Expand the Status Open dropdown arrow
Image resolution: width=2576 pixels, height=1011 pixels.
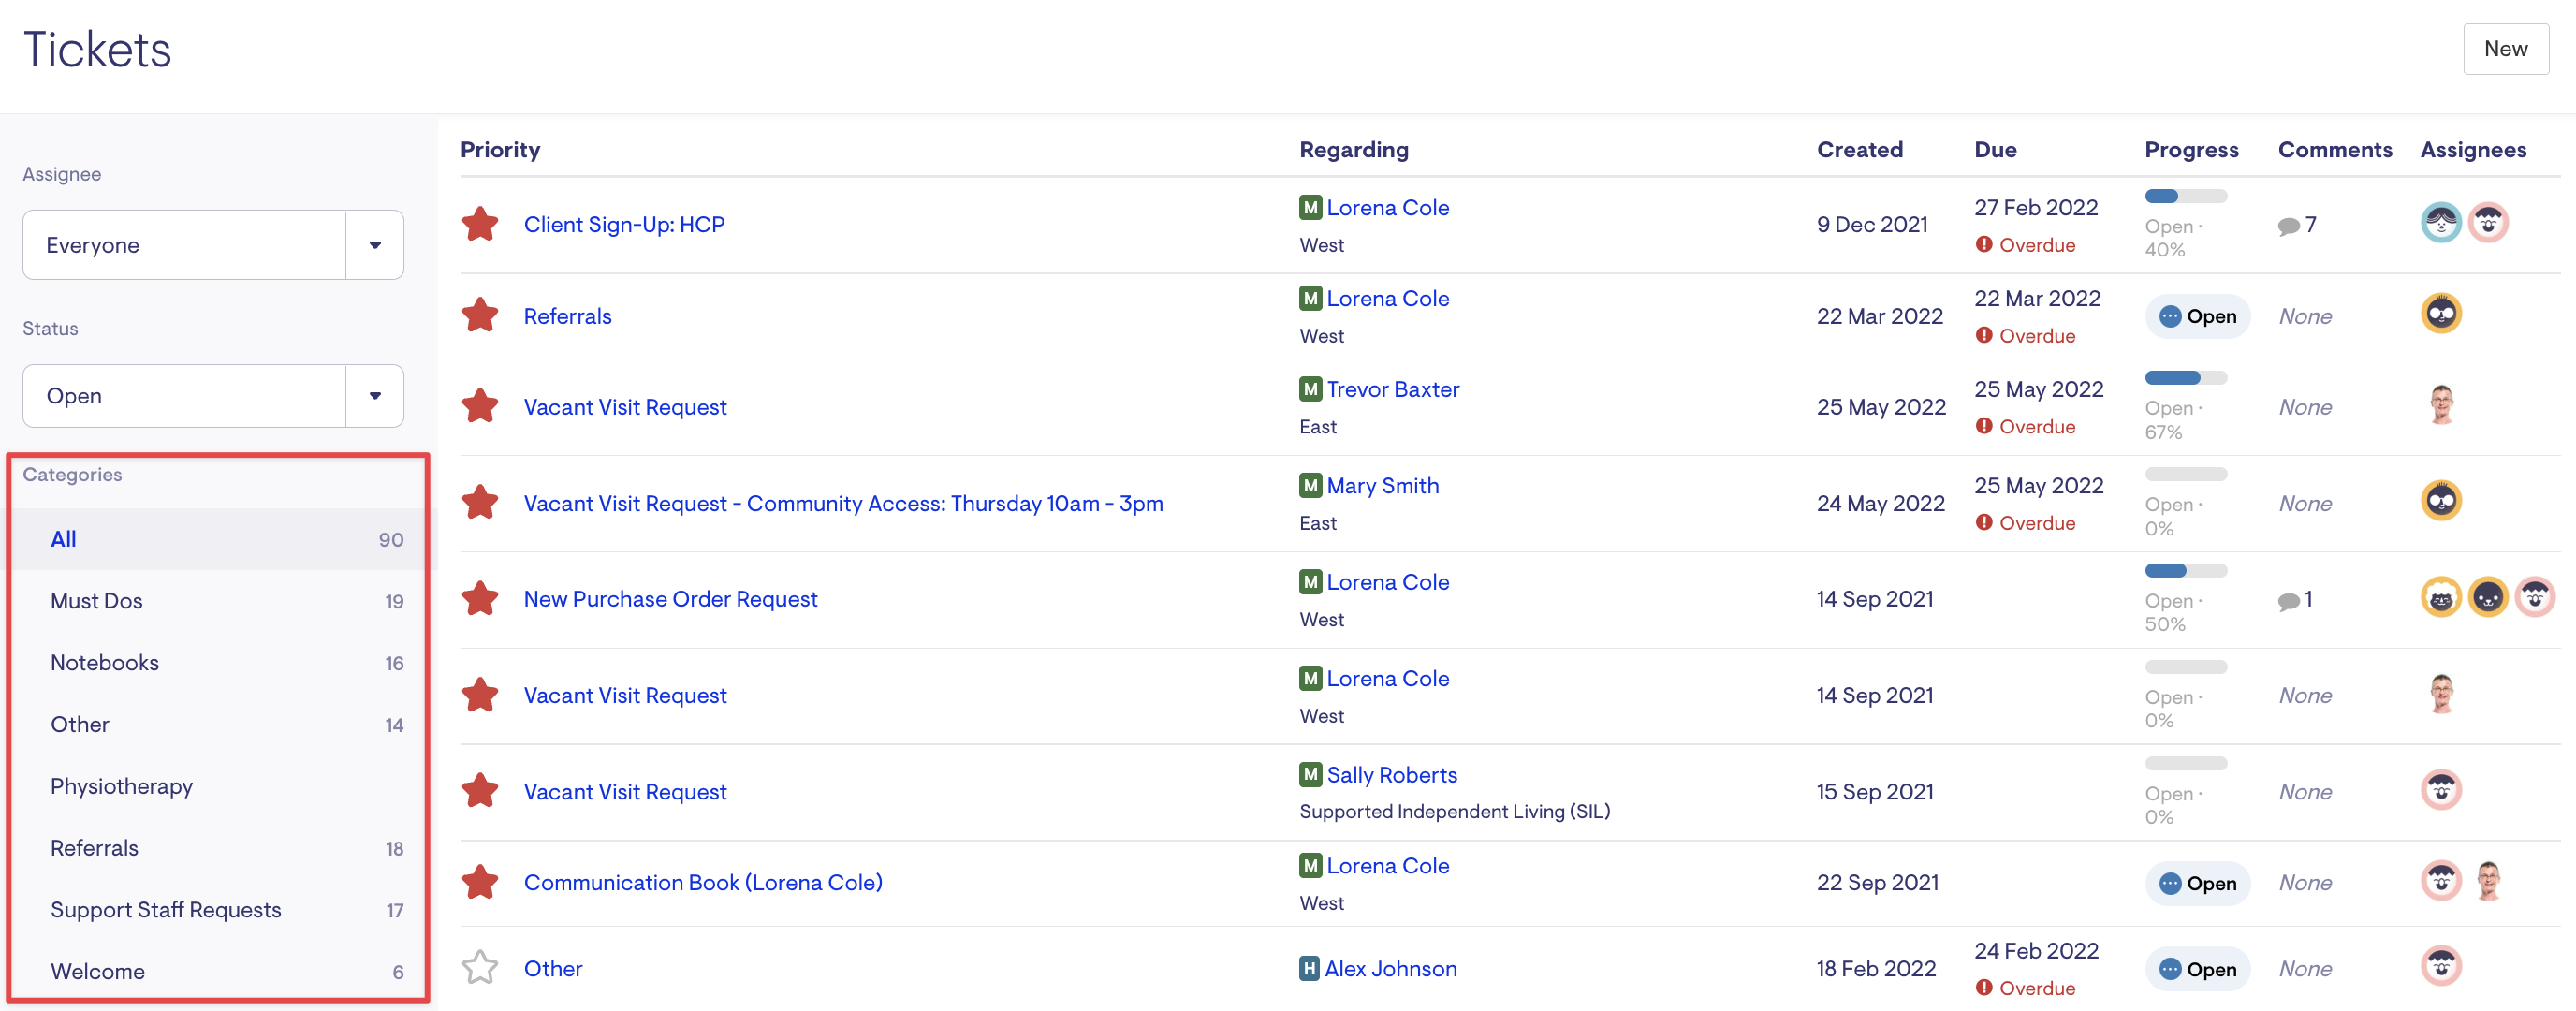click(x=374, y=396)
